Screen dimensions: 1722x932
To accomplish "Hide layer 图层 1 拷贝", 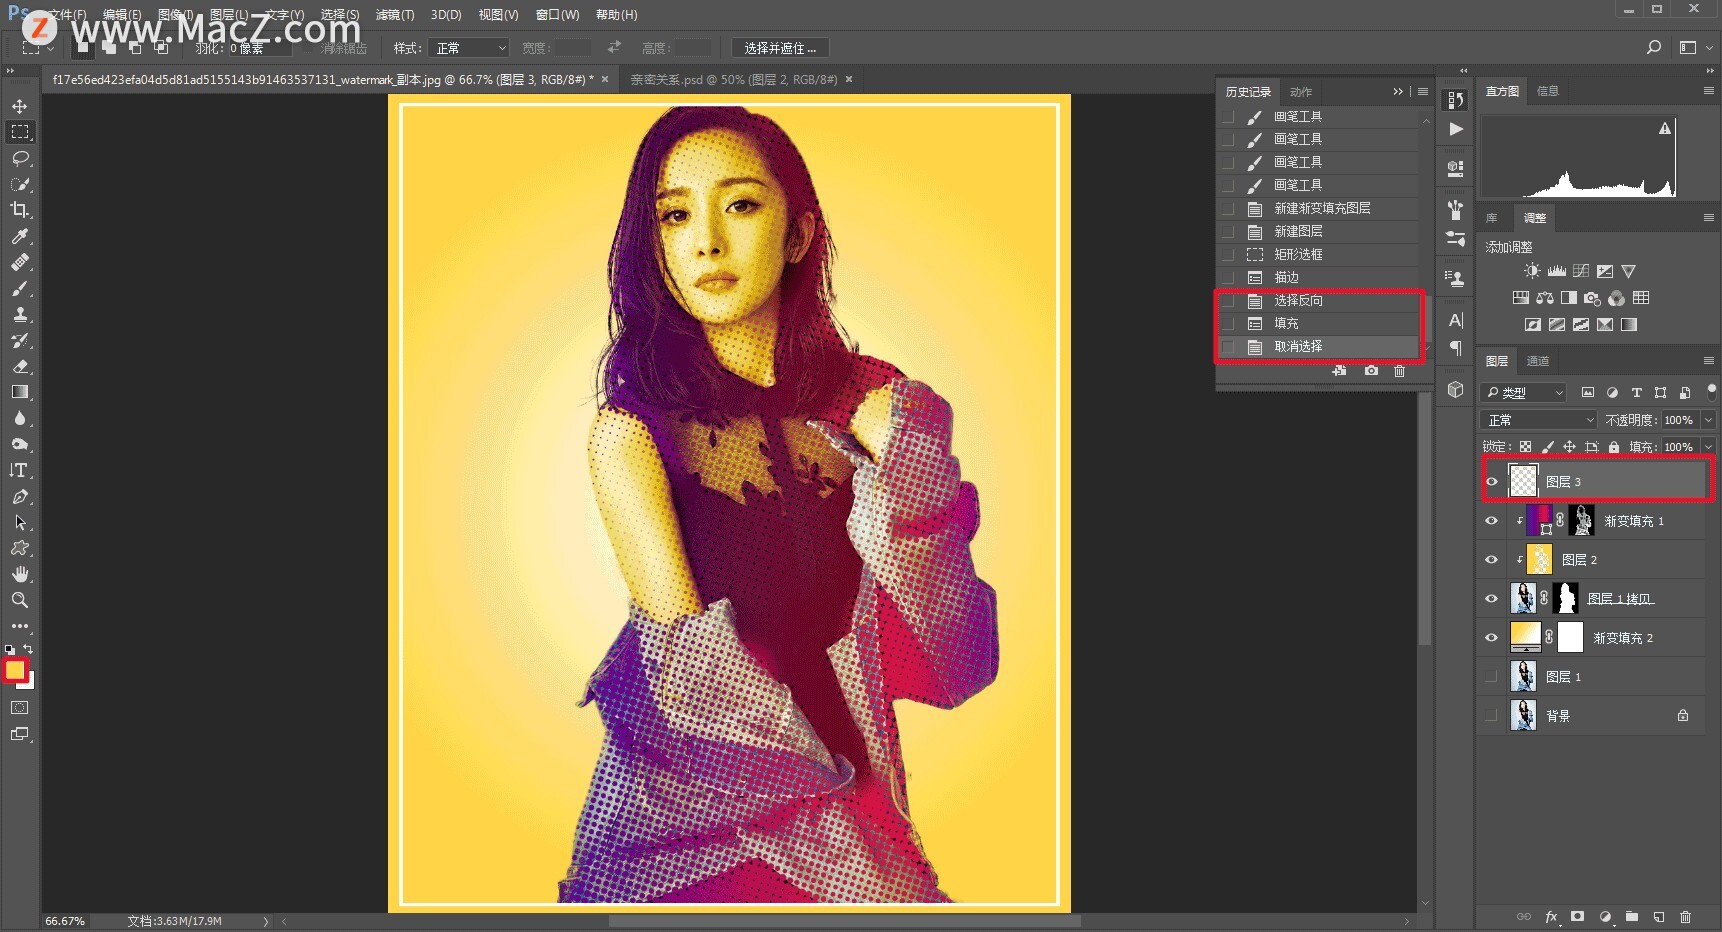I will (x=1491, y=599).
